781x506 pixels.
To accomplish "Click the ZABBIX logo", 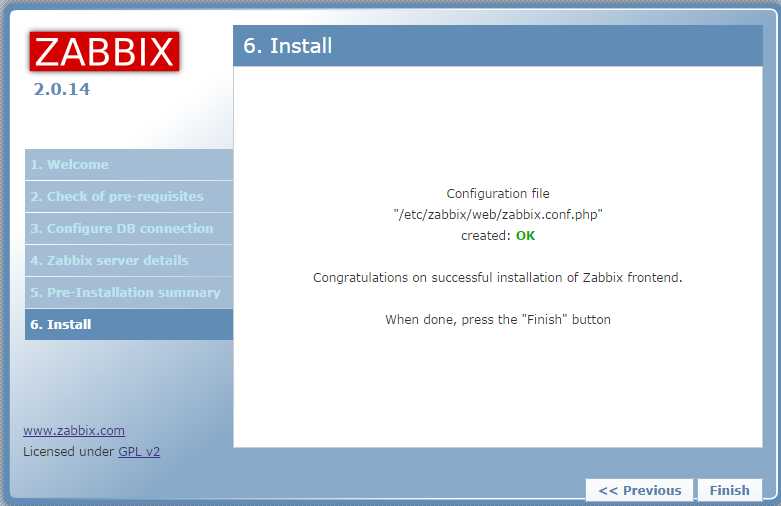I will point(104,51).
